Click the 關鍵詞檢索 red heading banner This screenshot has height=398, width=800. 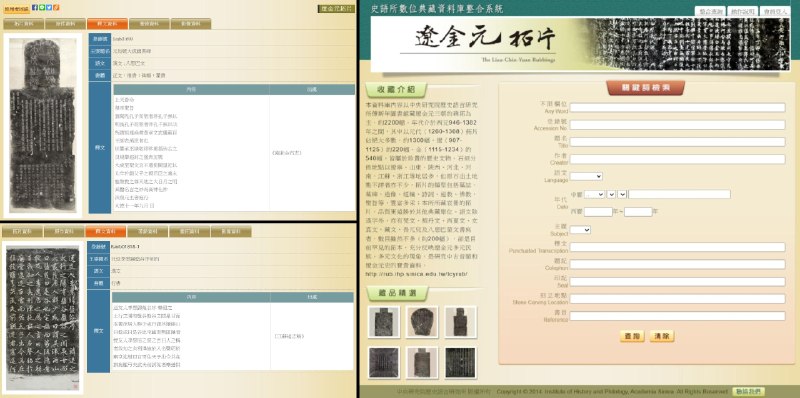click(x=646, y=88)
